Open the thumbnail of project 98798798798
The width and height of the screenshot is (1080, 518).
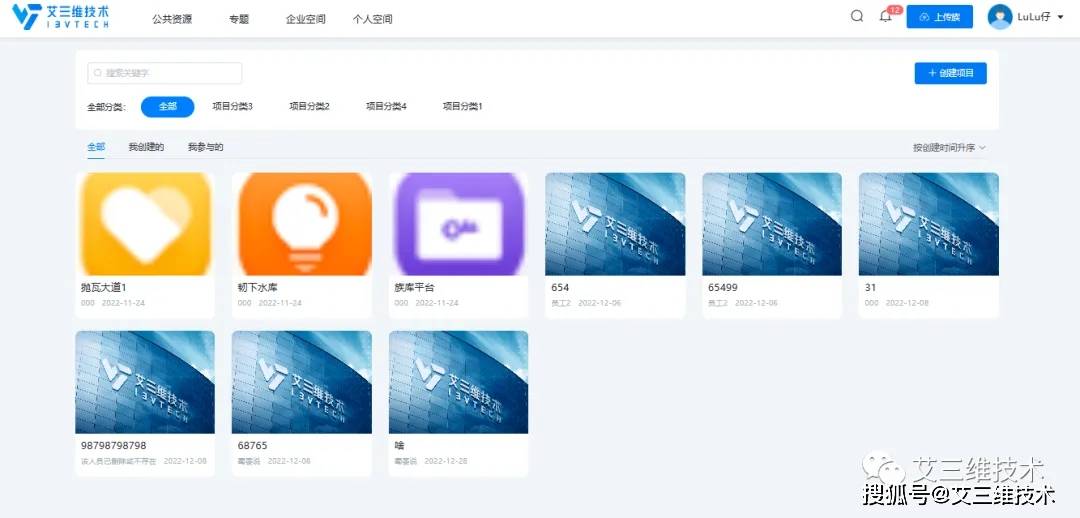click(x=145, y=382)
